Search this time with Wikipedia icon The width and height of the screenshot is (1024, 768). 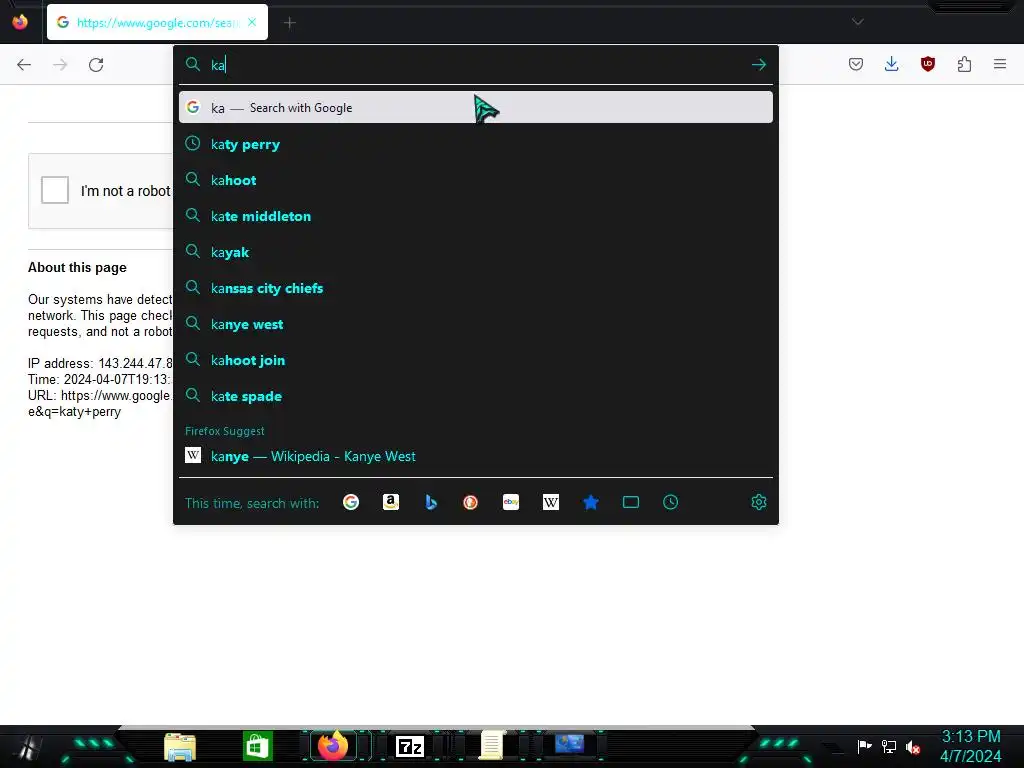551,502
